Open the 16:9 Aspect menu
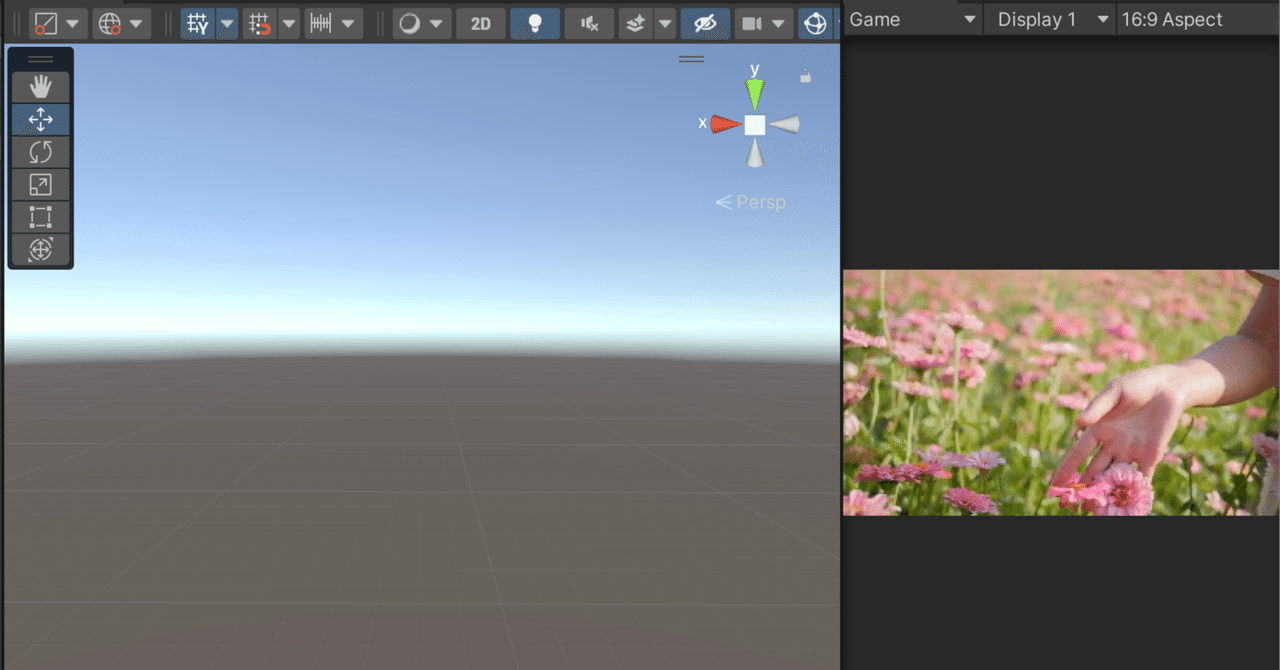The width and height of the screenshot is (1280, 670). [x=1190, y=19]
